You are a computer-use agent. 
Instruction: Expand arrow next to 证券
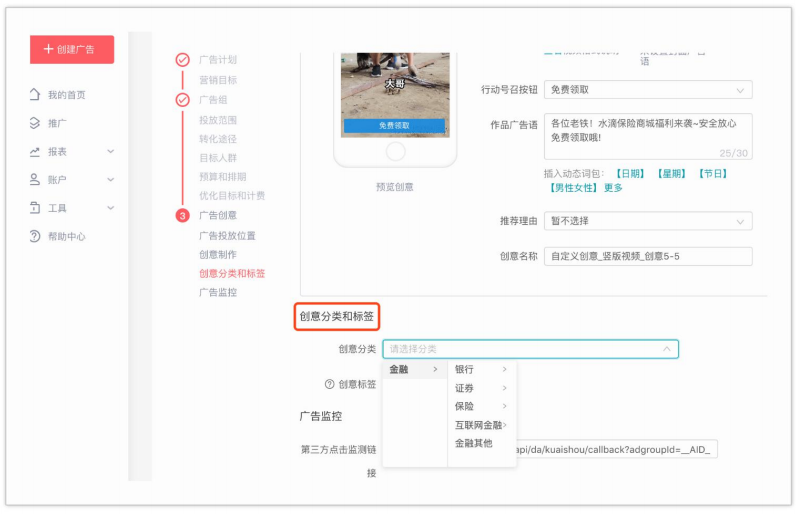(x=504, y=388)
